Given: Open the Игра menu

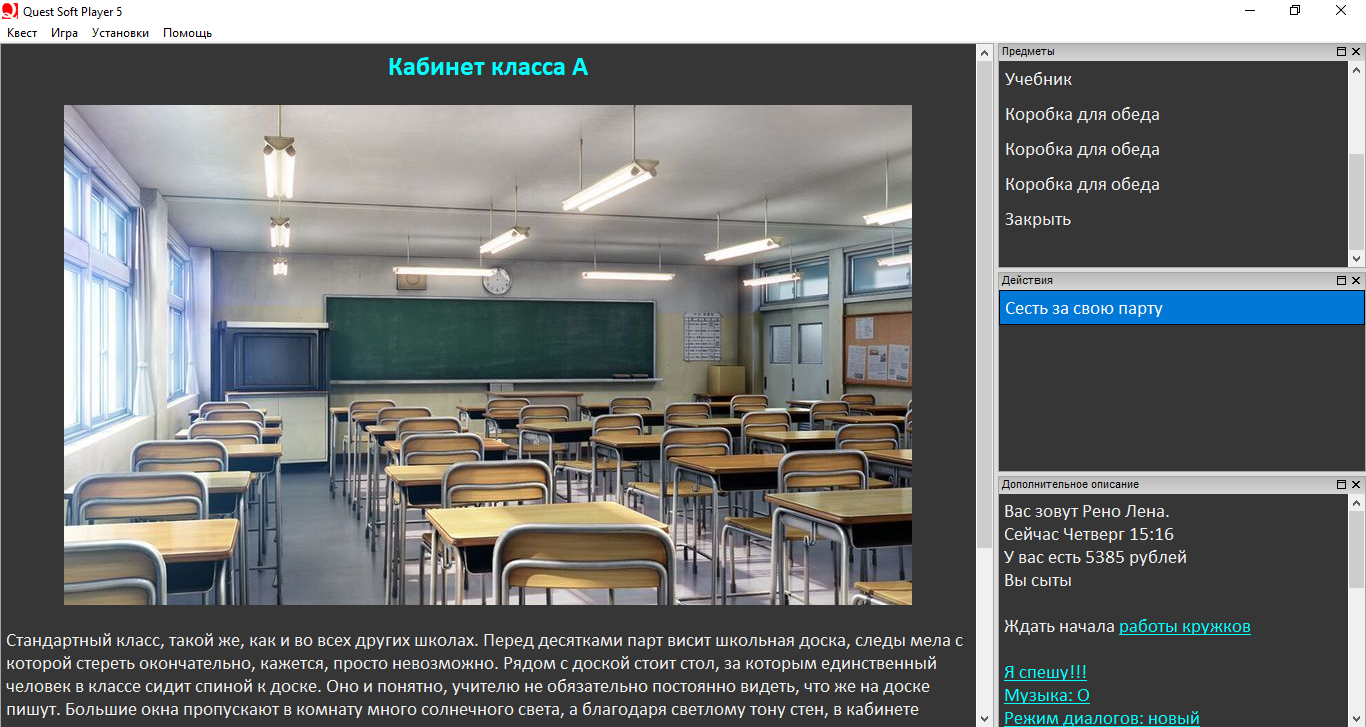Looking at the screenshot, I should [x=65, y=33].
